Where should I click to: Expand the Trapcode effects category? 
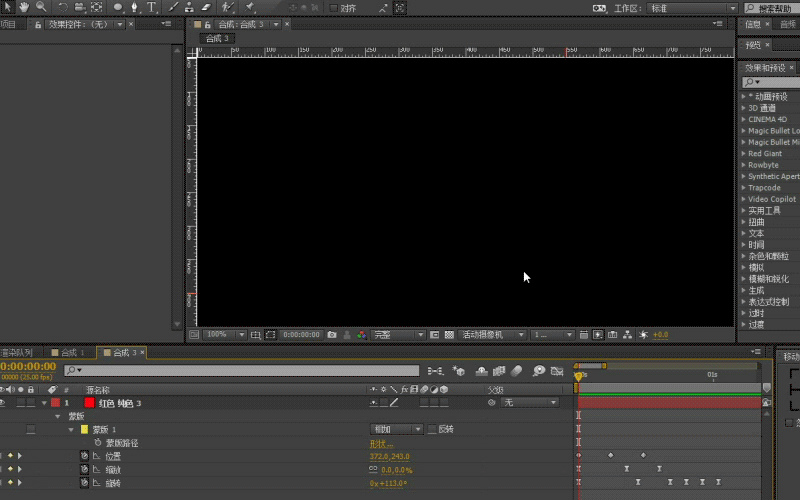tap(744, 187)
